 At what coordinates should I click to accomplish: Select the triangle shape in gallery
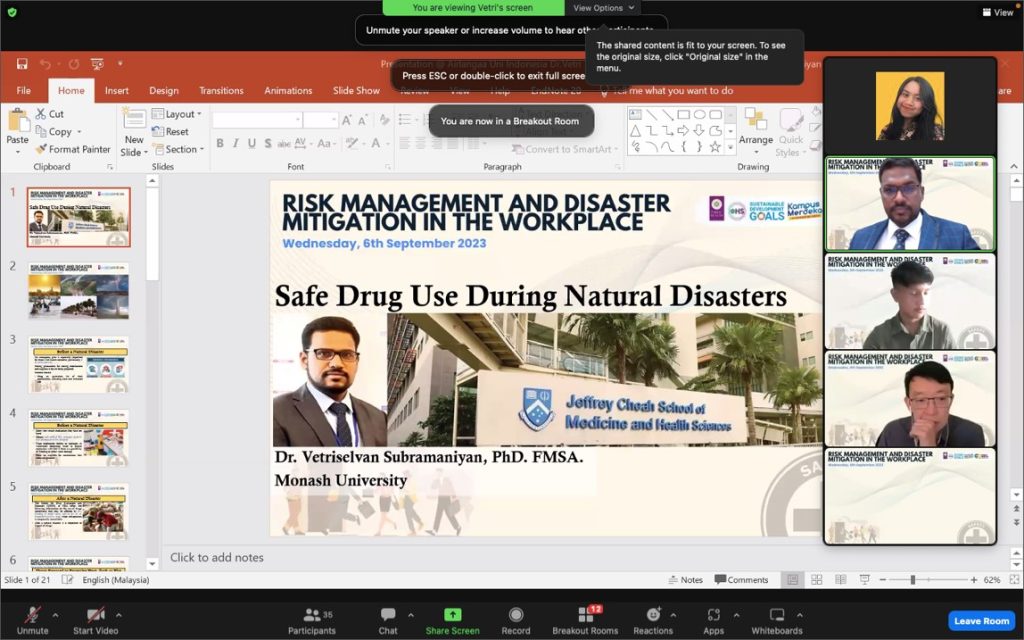(x=635, y=131)
